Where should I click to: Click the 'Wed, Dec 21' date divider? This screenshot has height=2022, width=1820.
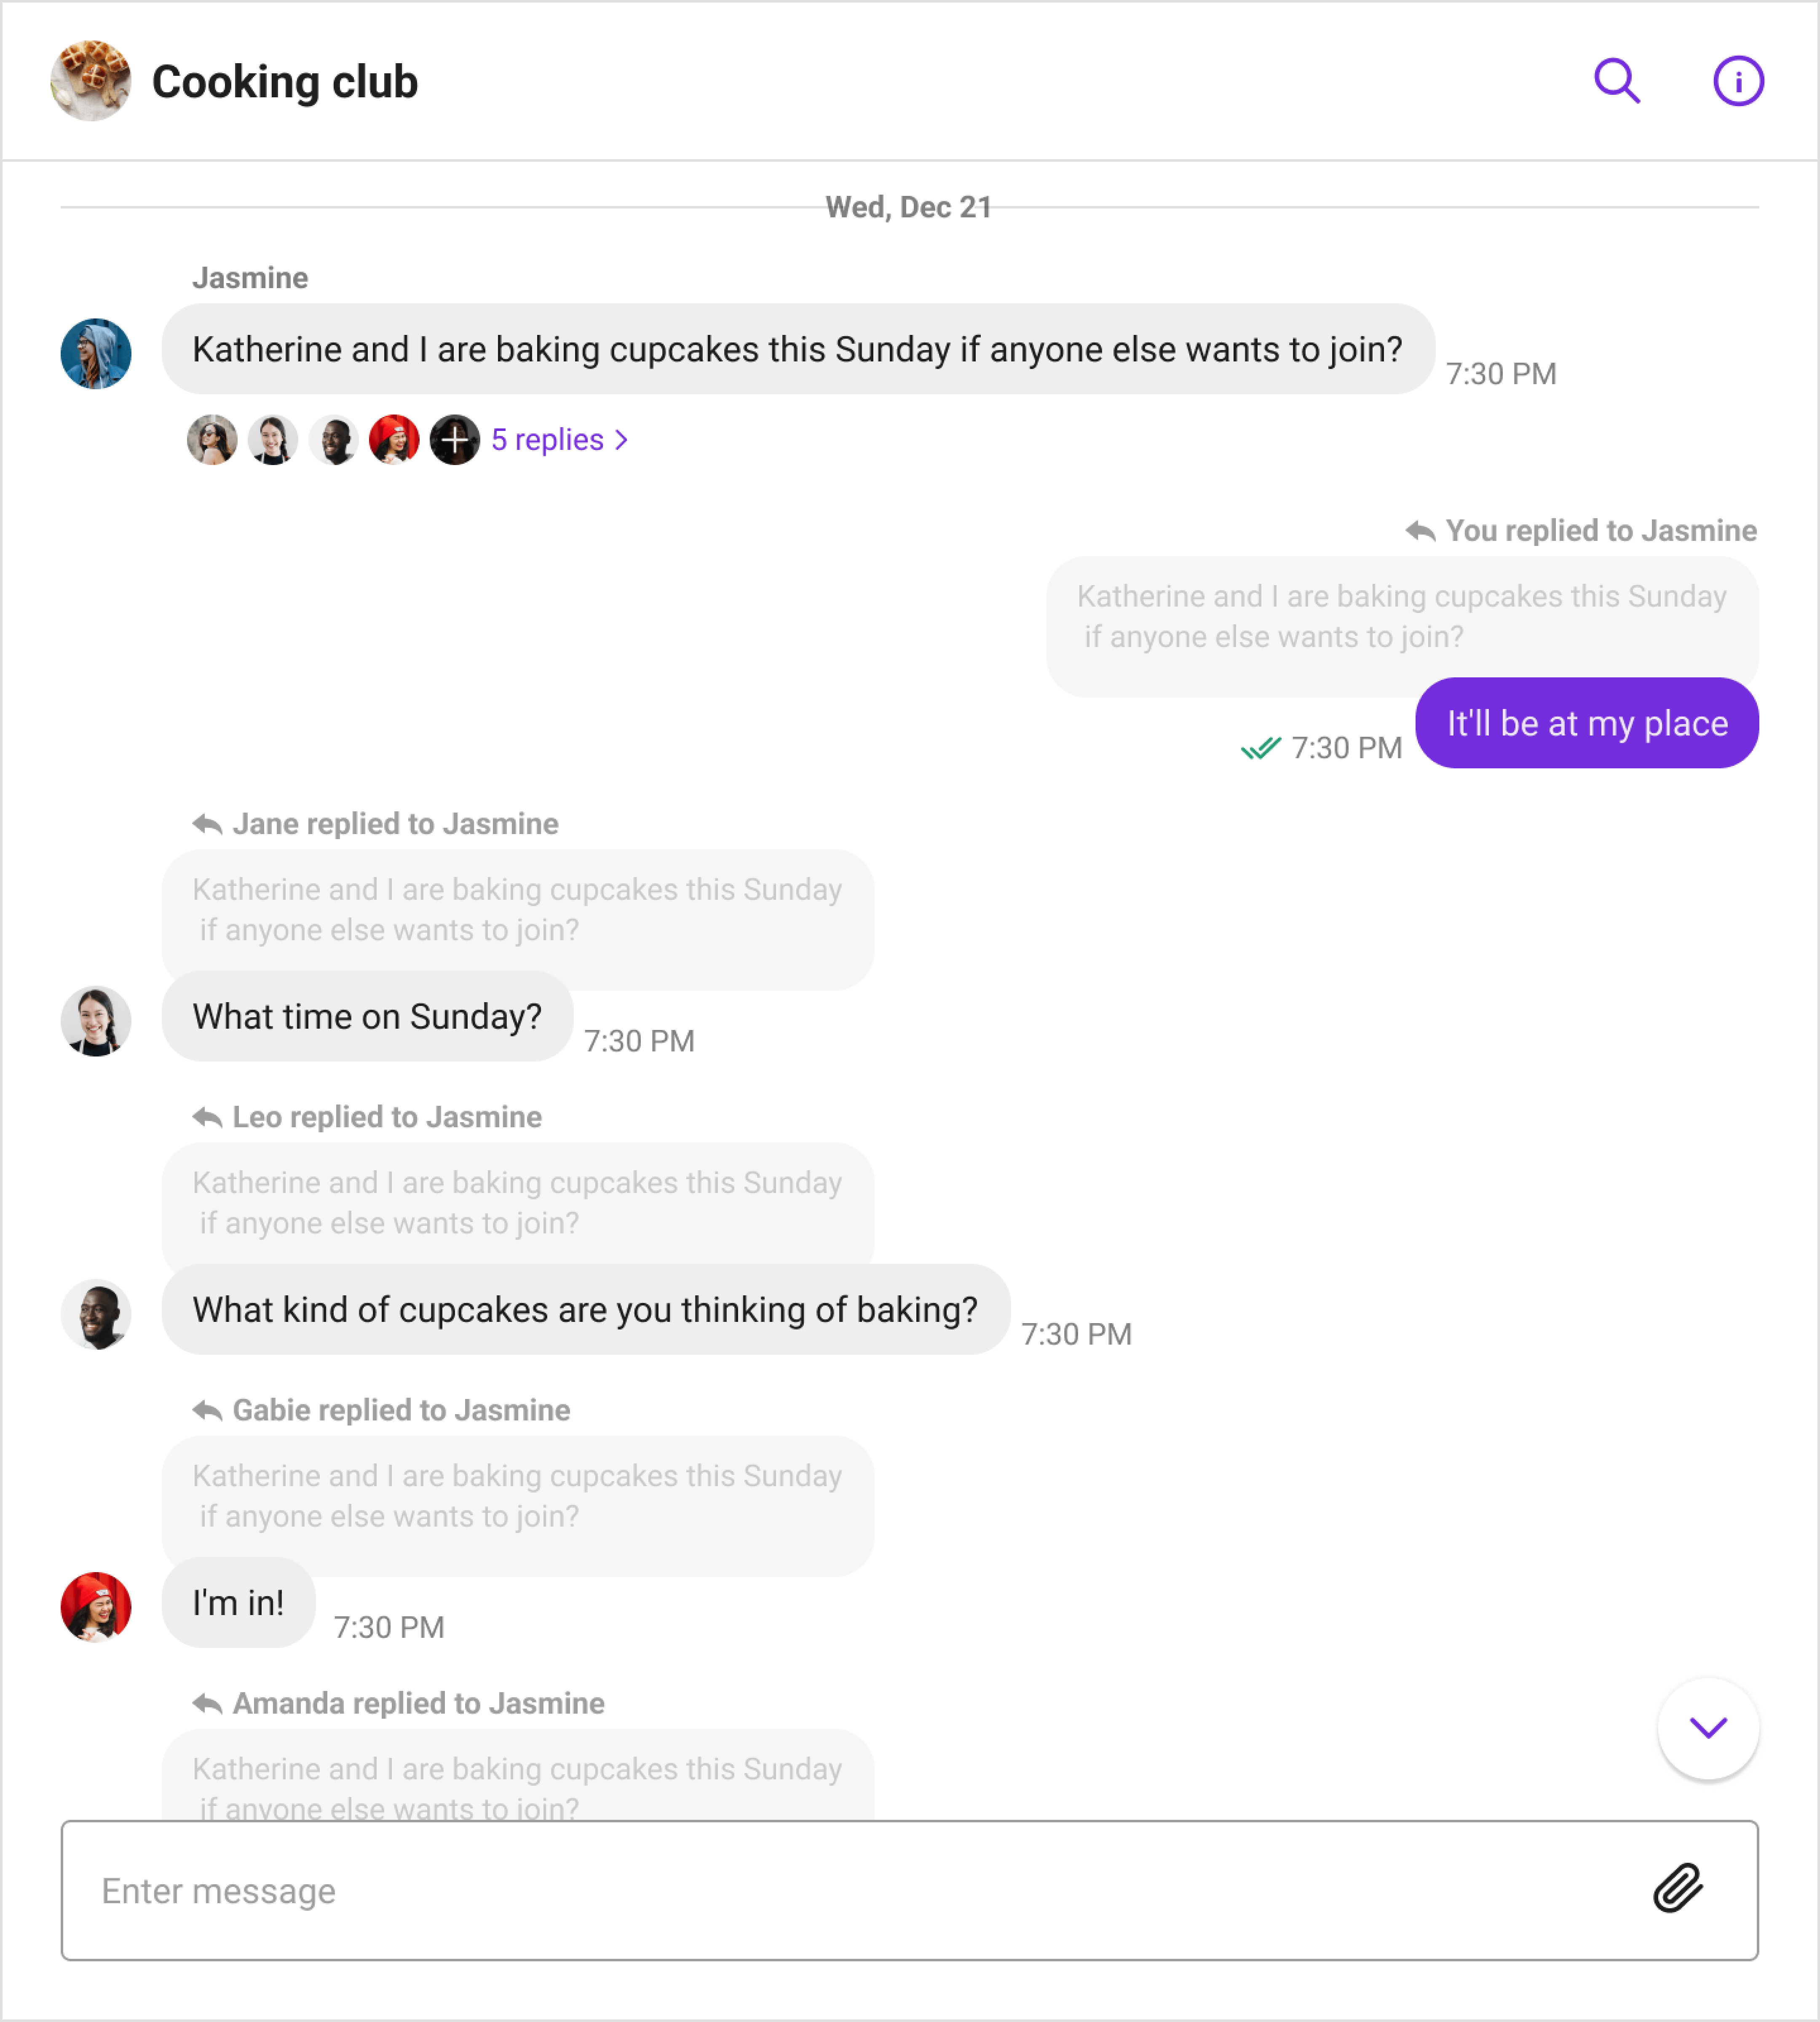[908, 207]
